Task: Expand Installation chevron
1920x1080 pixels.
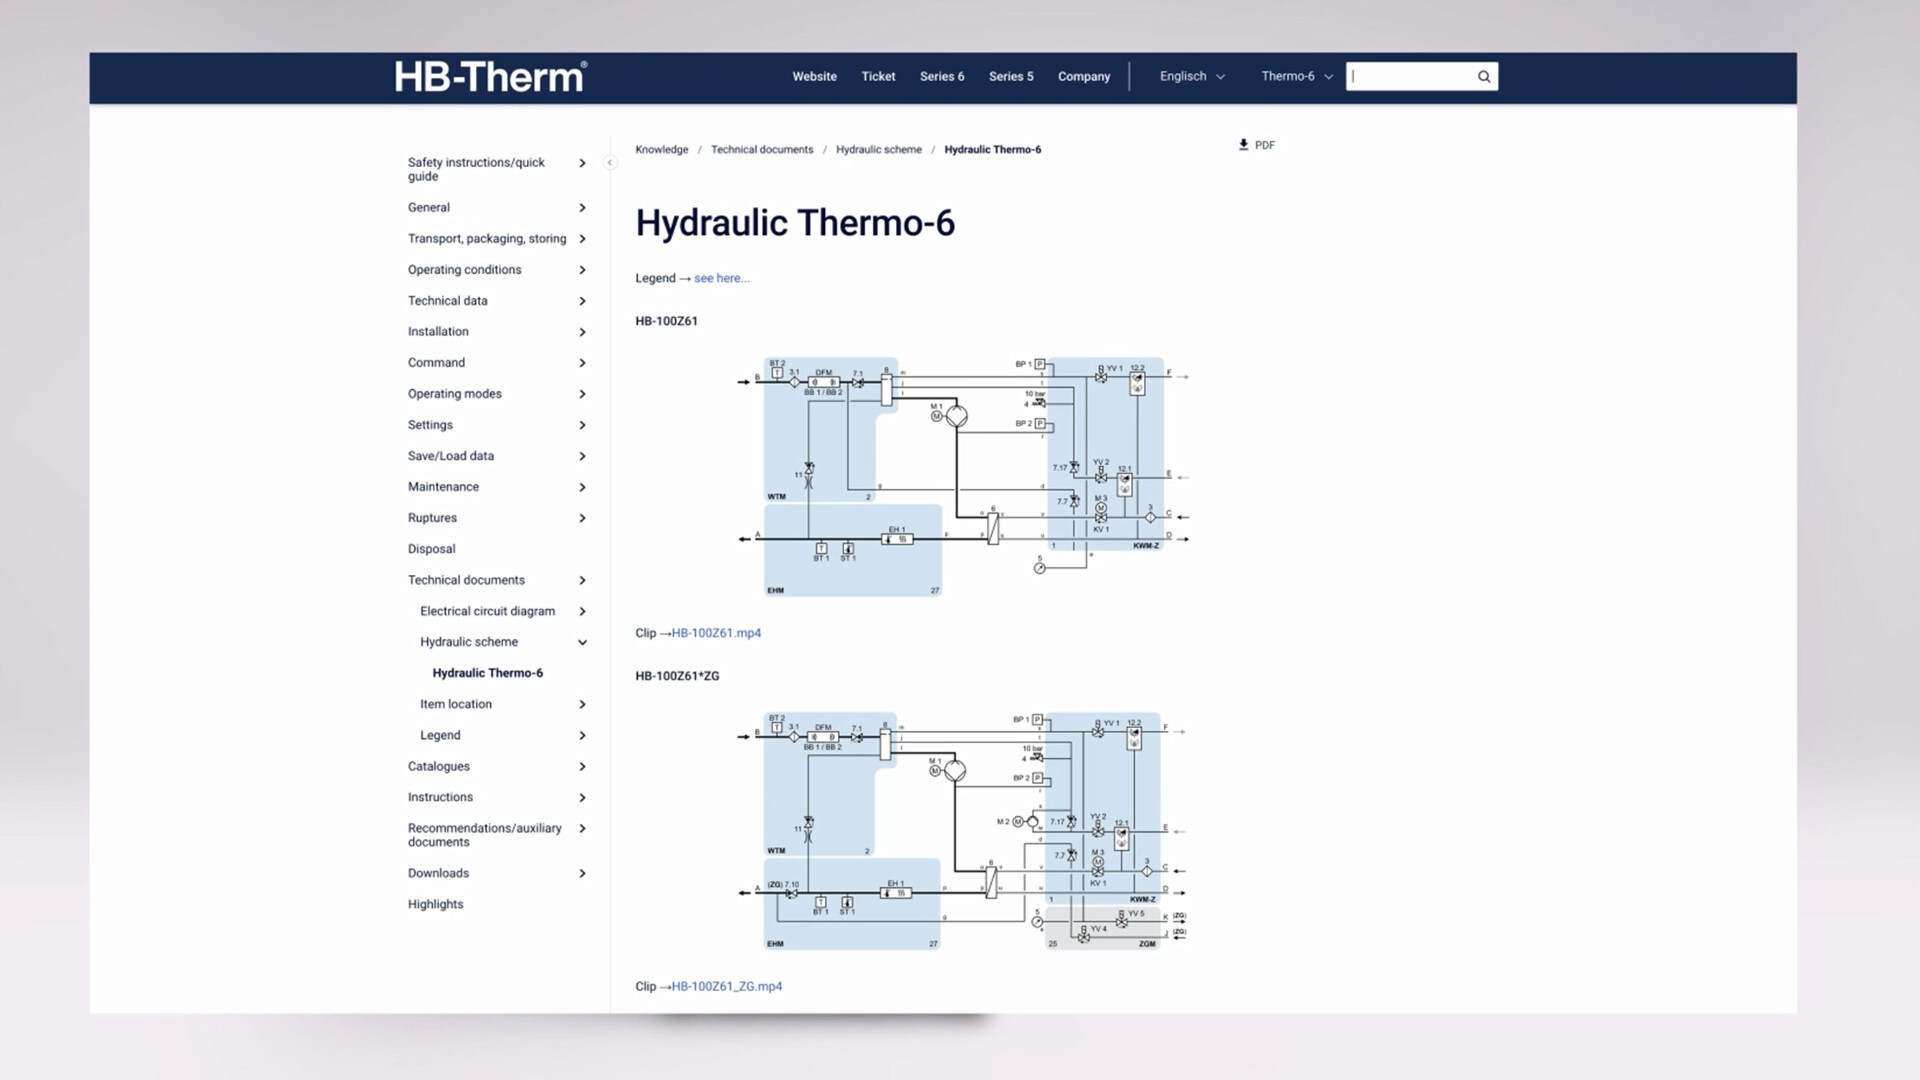Action: pos(582,332)
